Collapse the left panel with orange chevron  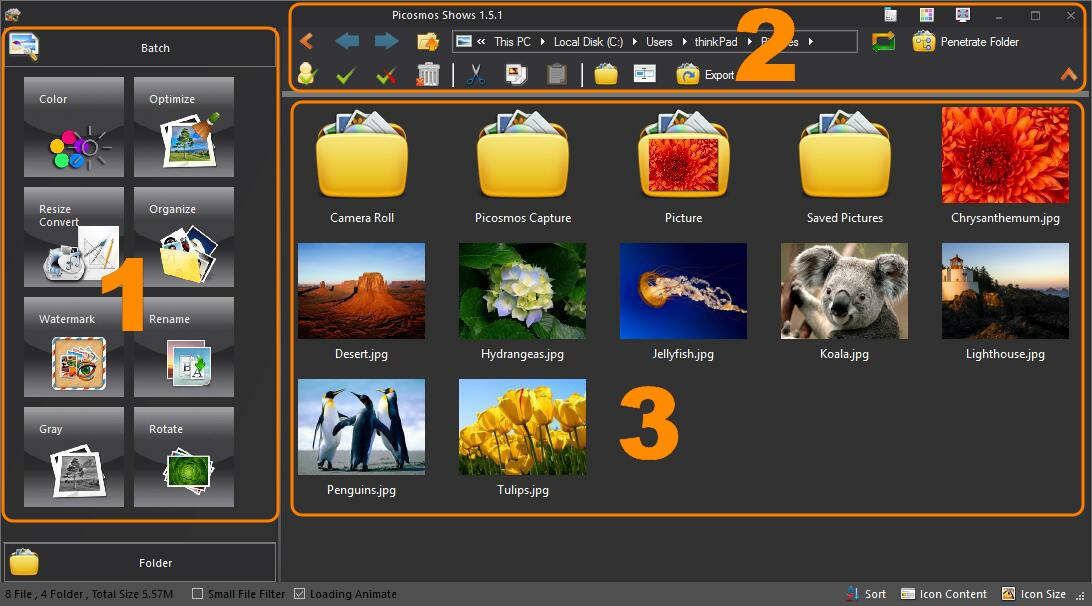pyautogui.click(x=306, y=41)
